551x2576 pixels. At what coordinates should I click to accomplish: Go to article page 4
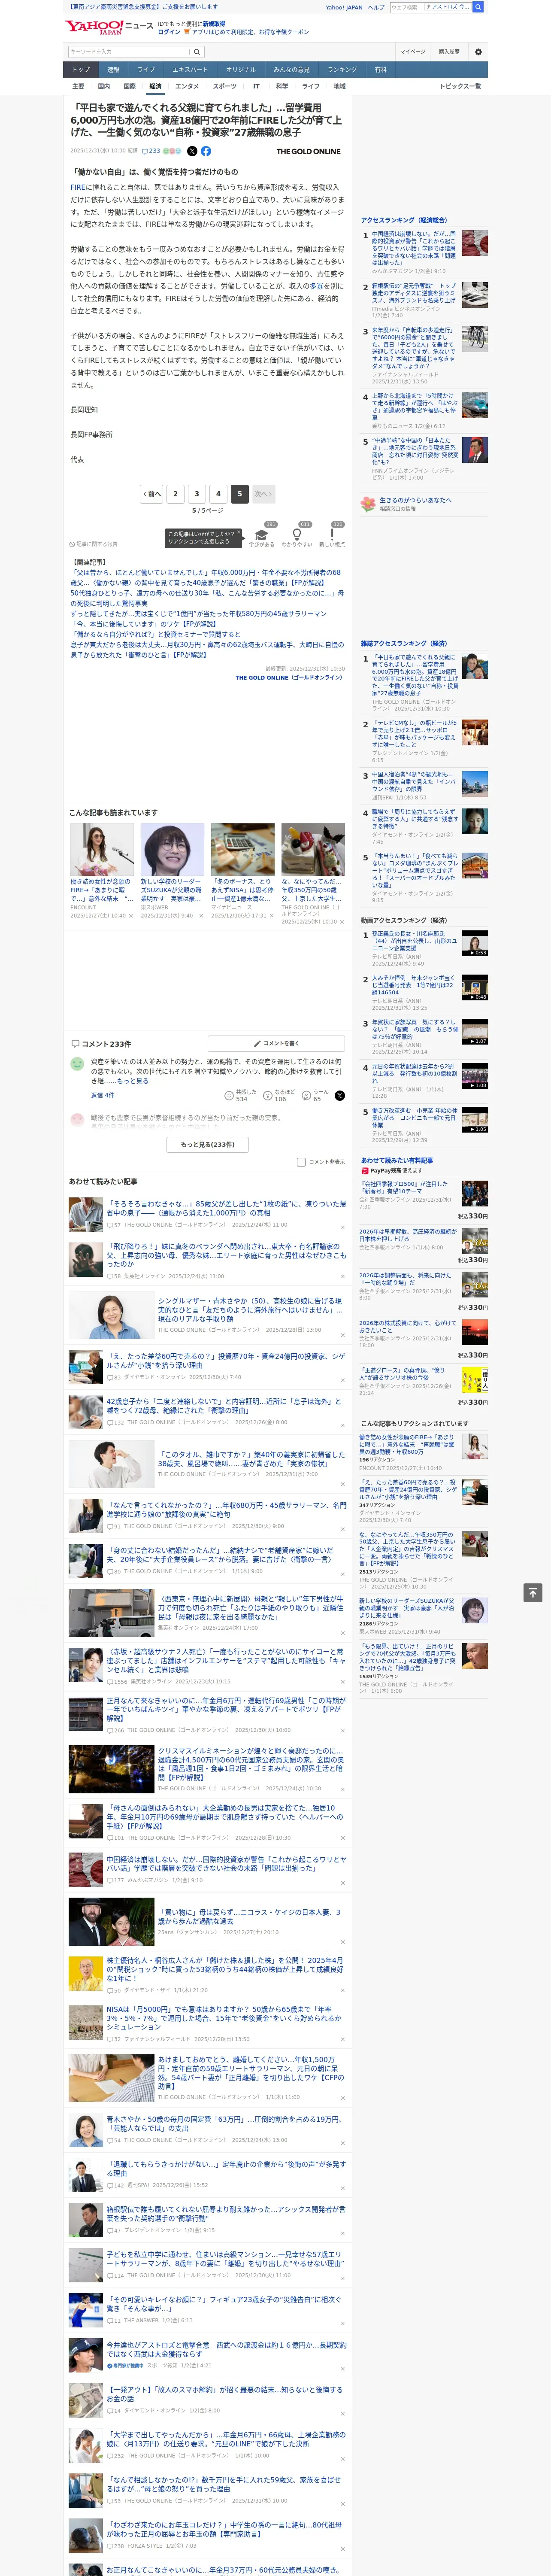tap(218, 494)
